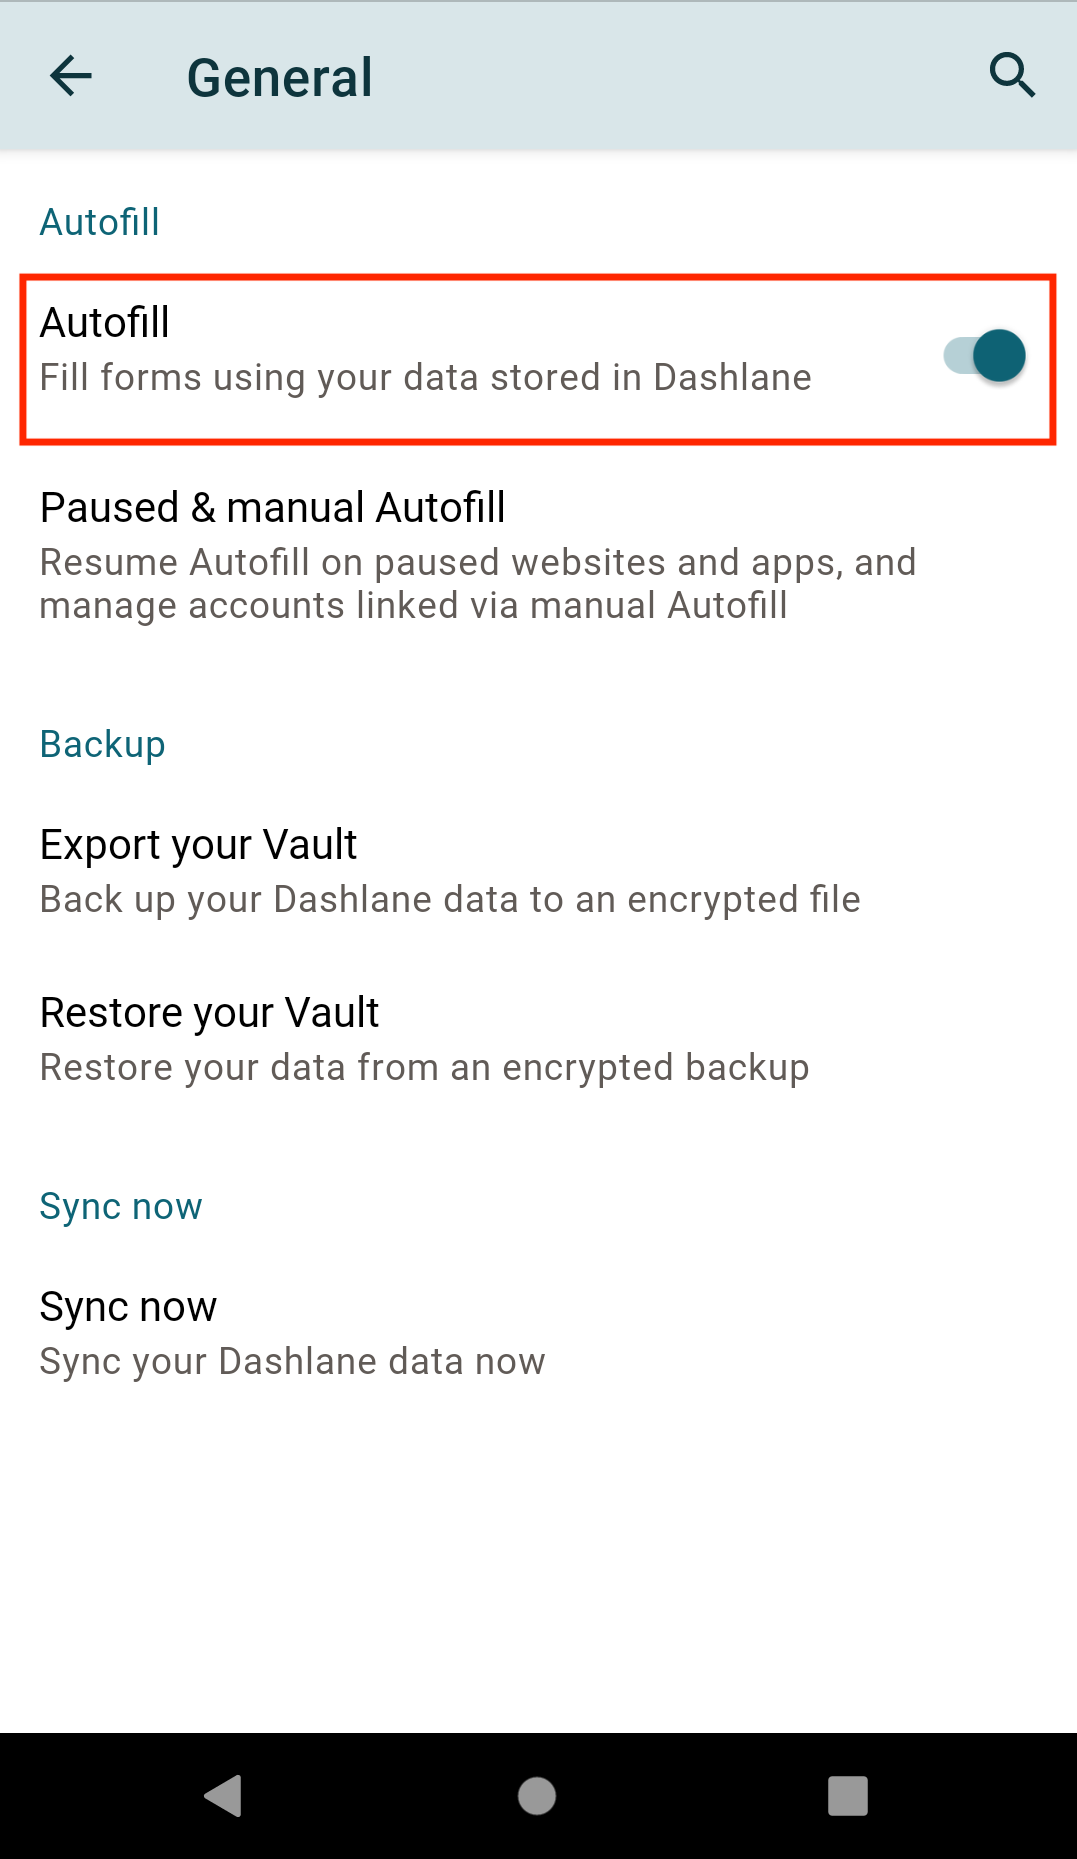1077x1859 pixels.
Task: Turn the Autofill form filling switch off
Action: (x=984, y=355)
